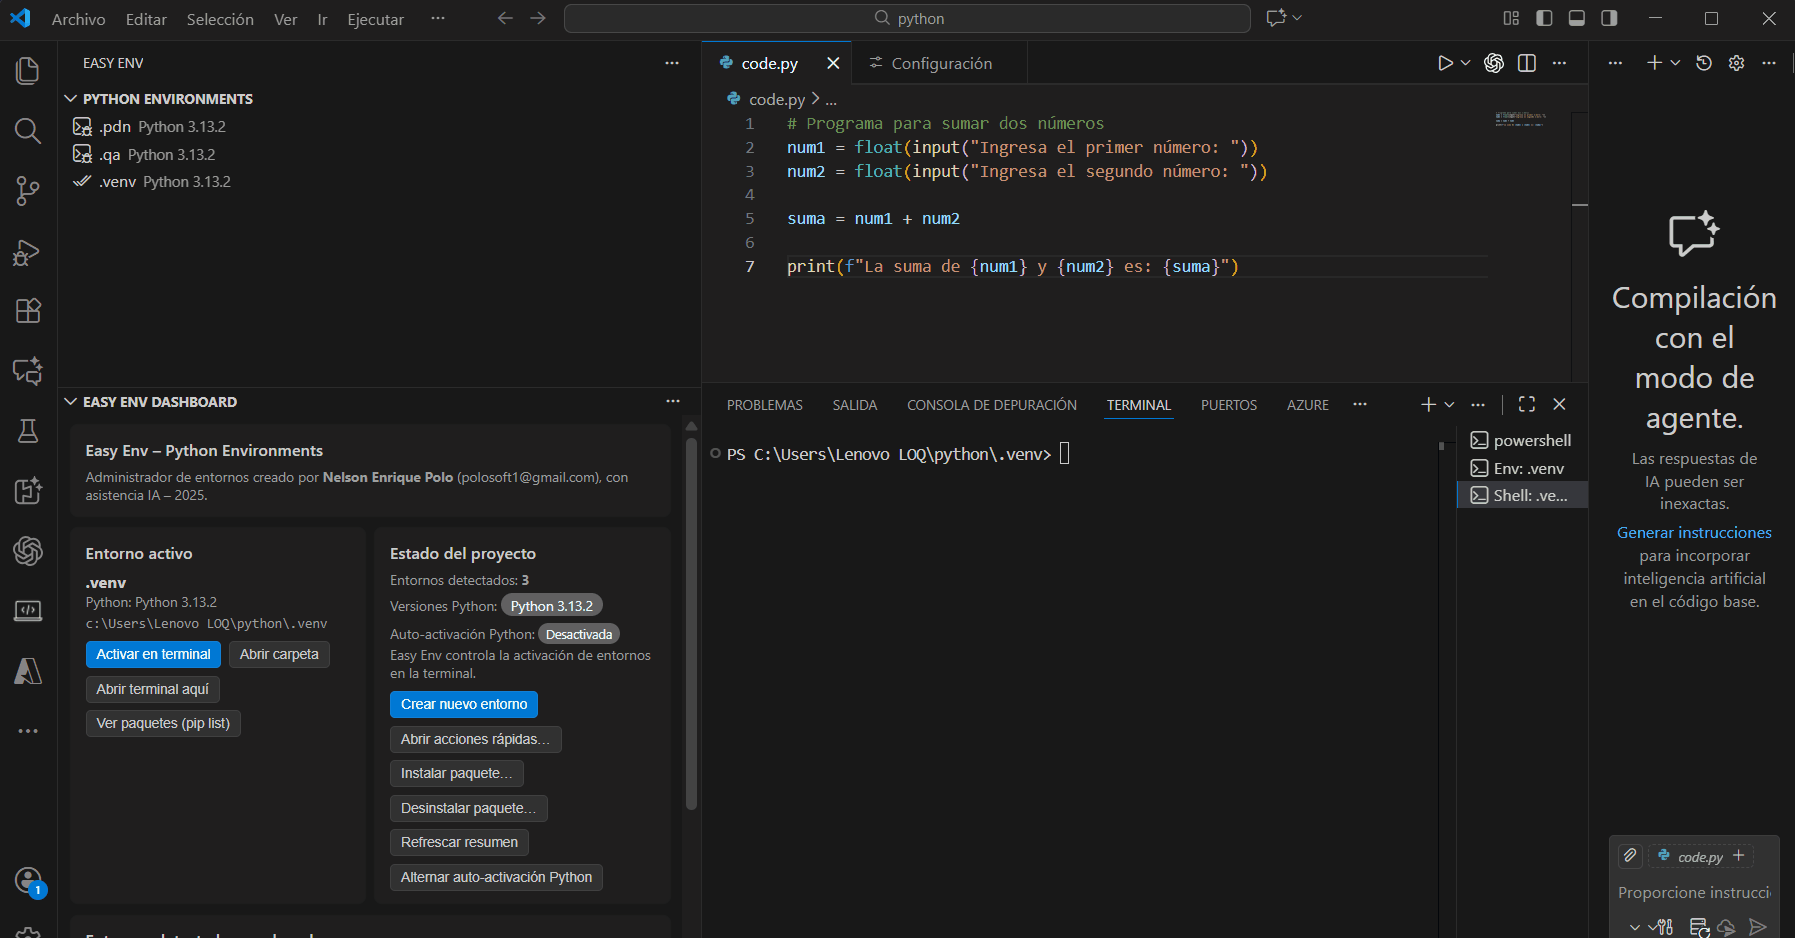Image resolution: width=1795 pixels, height=938 pixels.
Task: Open the Remote Explorer monitor icon
Action: pyautogui.click(x=28, y=611)
